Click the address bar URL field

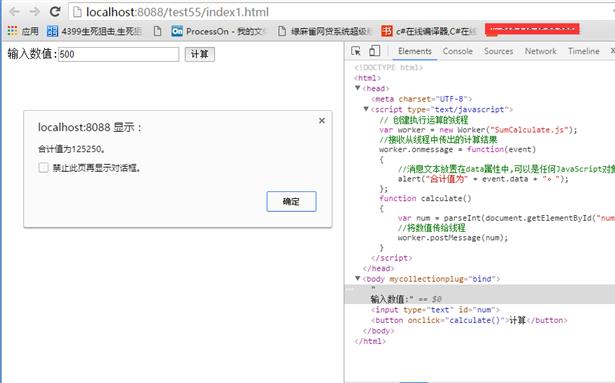(x=341, y=12)
